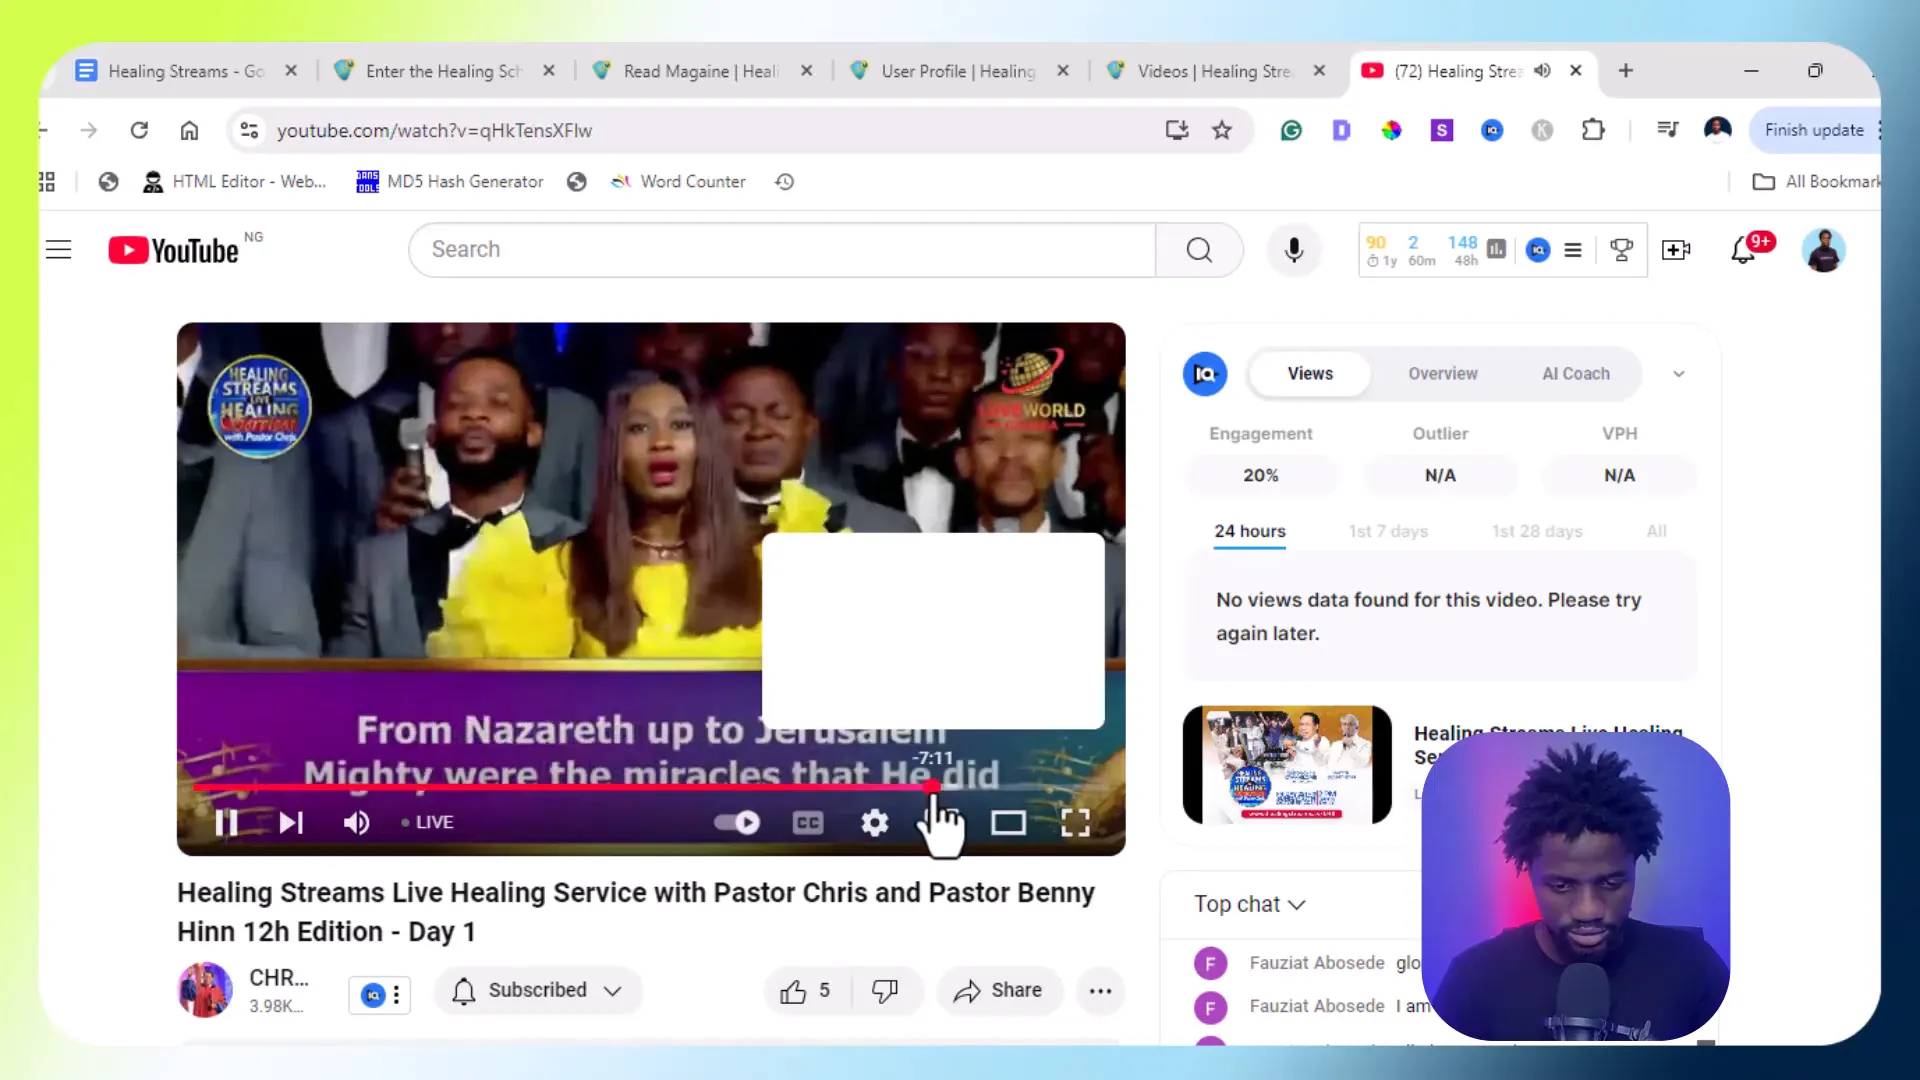Open the Create video icon

(x=1676, y=250)
